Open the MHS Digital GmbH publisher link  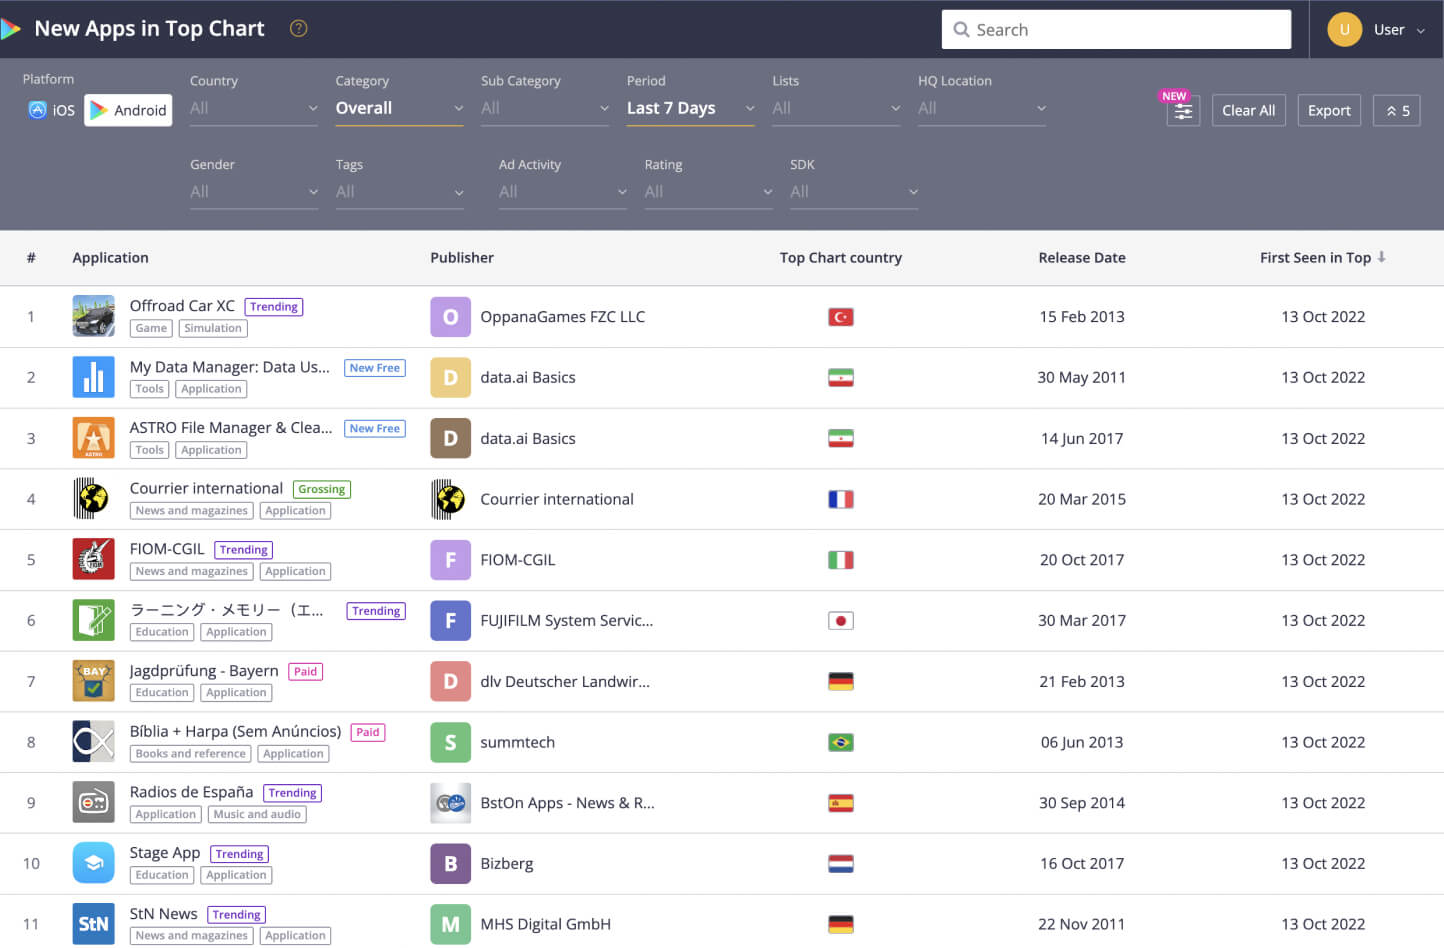point(545,924)
